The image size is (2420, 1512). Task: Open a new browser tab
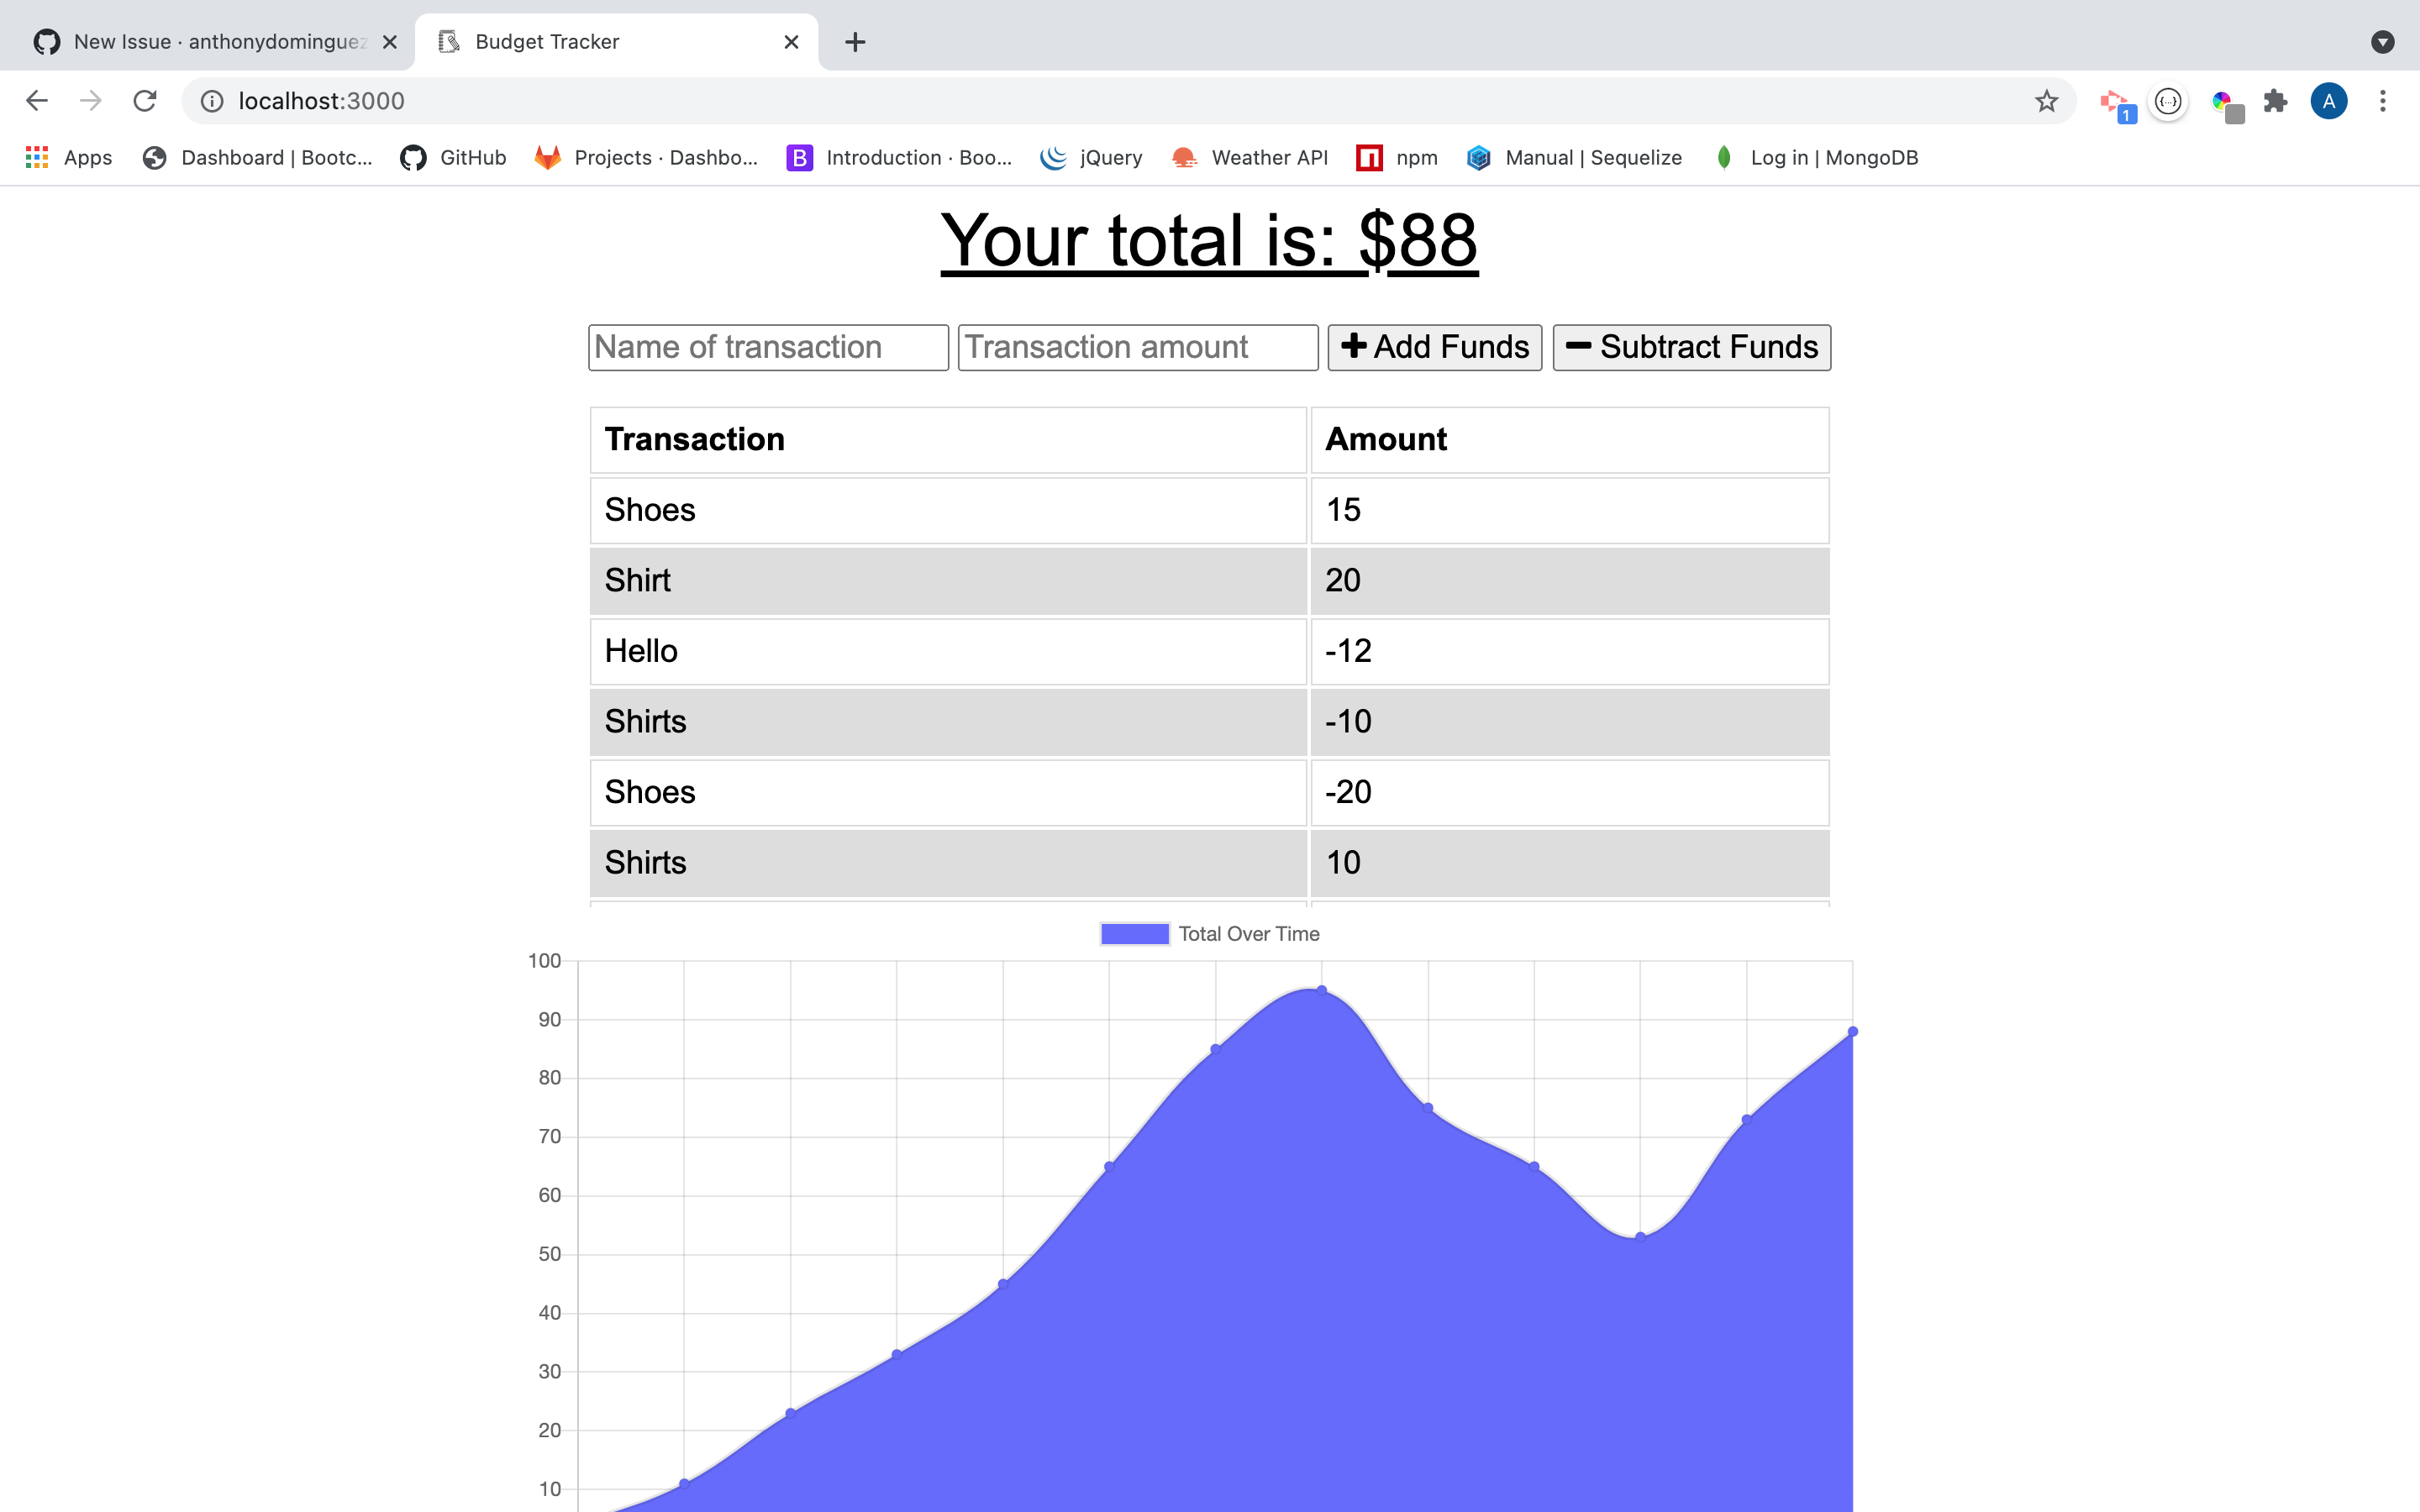(x=855, y=42)
